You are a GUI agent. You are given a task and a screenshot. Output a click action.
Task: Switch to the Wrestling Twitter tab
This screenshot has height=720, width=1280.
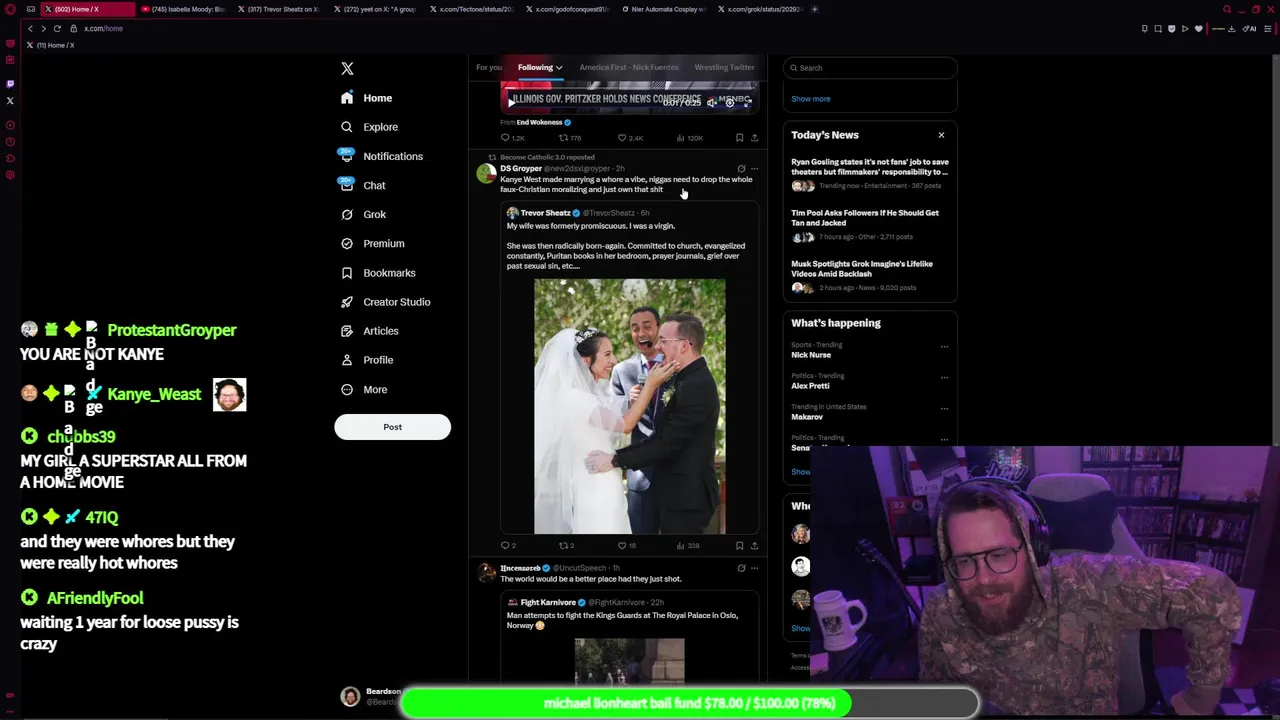click(724, 67)
